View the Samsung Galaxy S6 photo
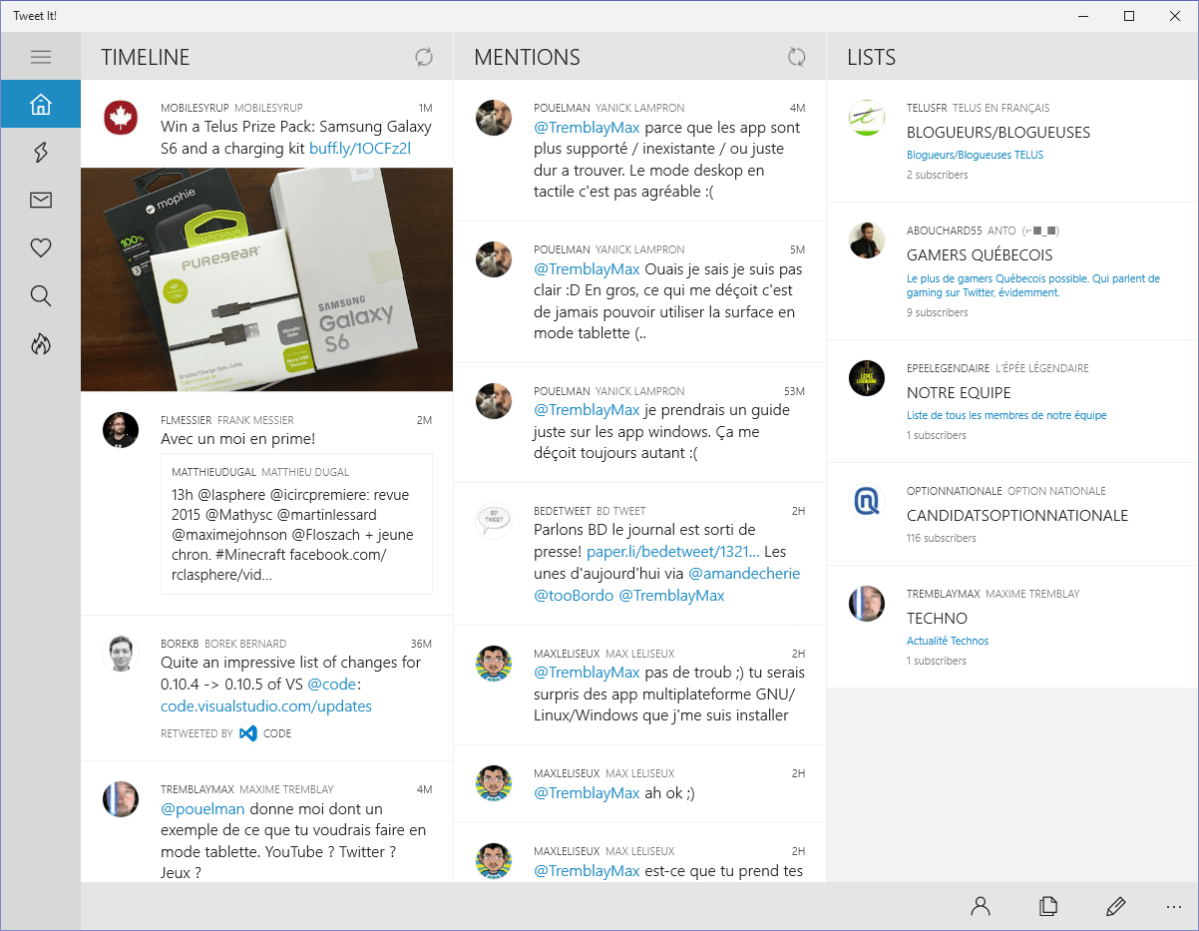Screen dimensions: 1199x931 pos(266,279)
